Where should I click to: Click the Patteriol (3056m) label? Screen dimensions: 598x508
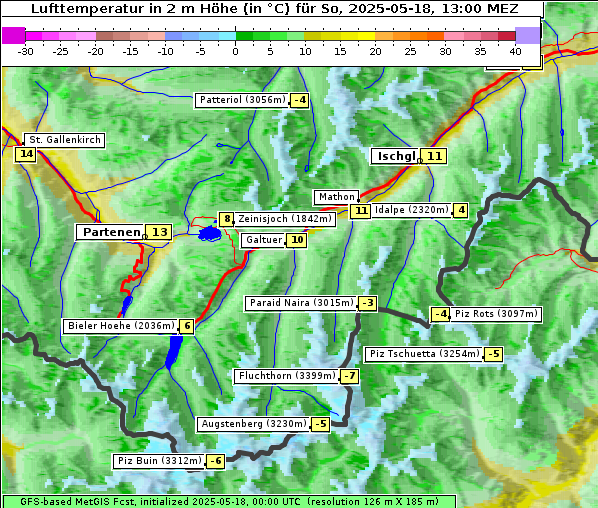[242, 100]
